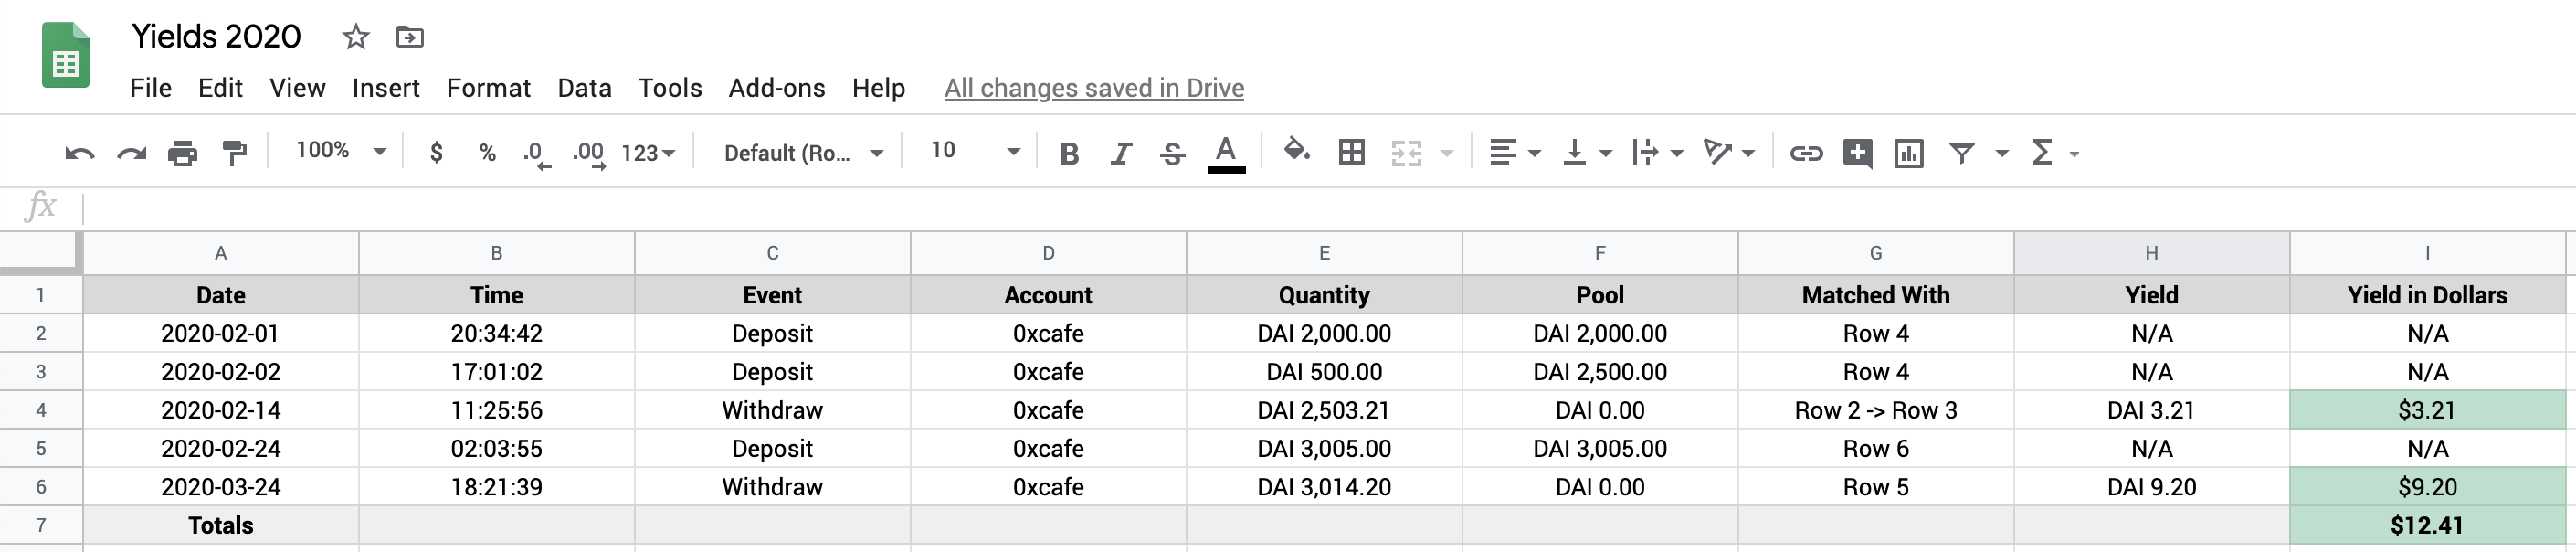This screenshot has width=2576, height=552.
Task: Toggle italic formatting
Action: point(1121,153)
